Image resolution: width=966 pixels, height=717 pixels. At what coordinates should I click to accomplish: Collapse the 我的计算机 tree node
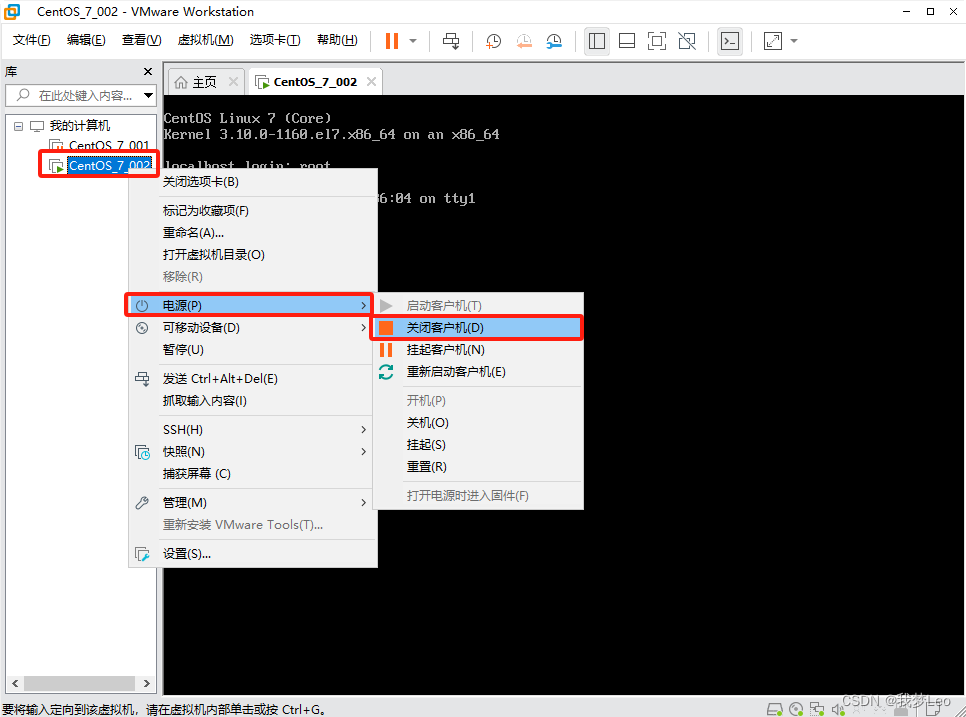coord(18,126)
